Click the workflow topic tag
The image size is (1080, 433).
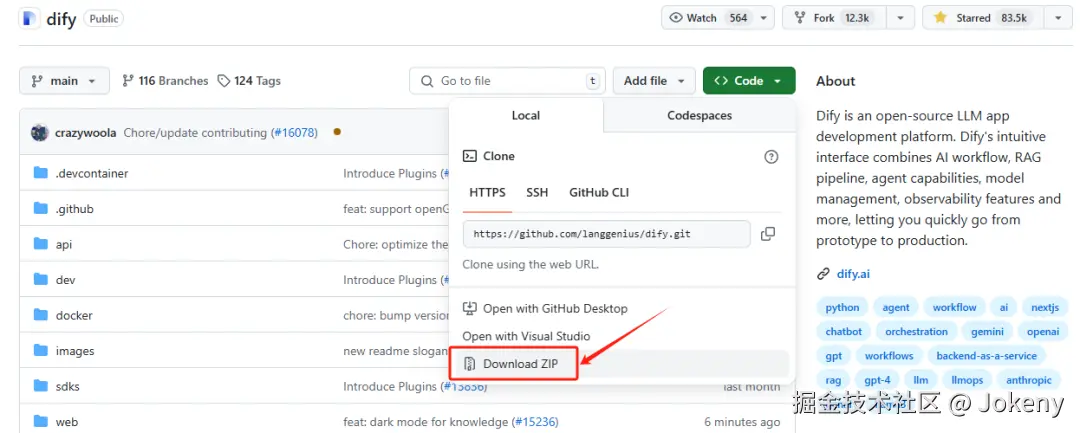pyautogui.click(x=955, y=308)
